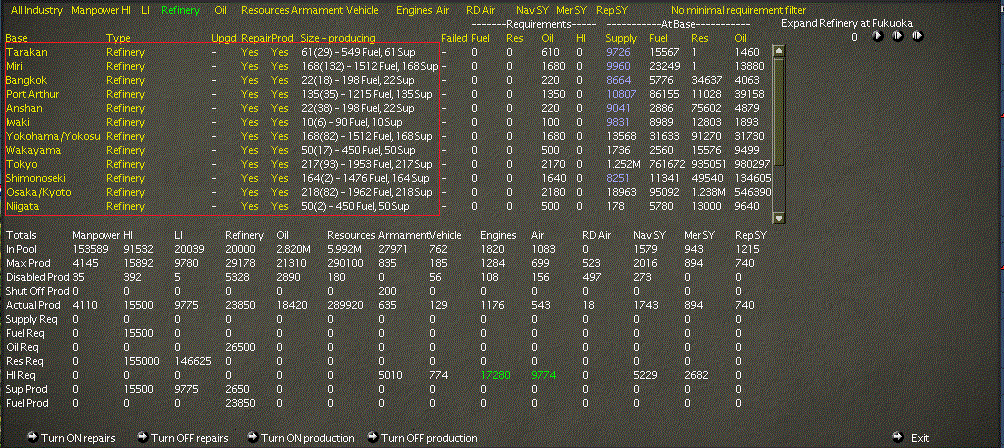Filter list by Oil

coord(221,10)
